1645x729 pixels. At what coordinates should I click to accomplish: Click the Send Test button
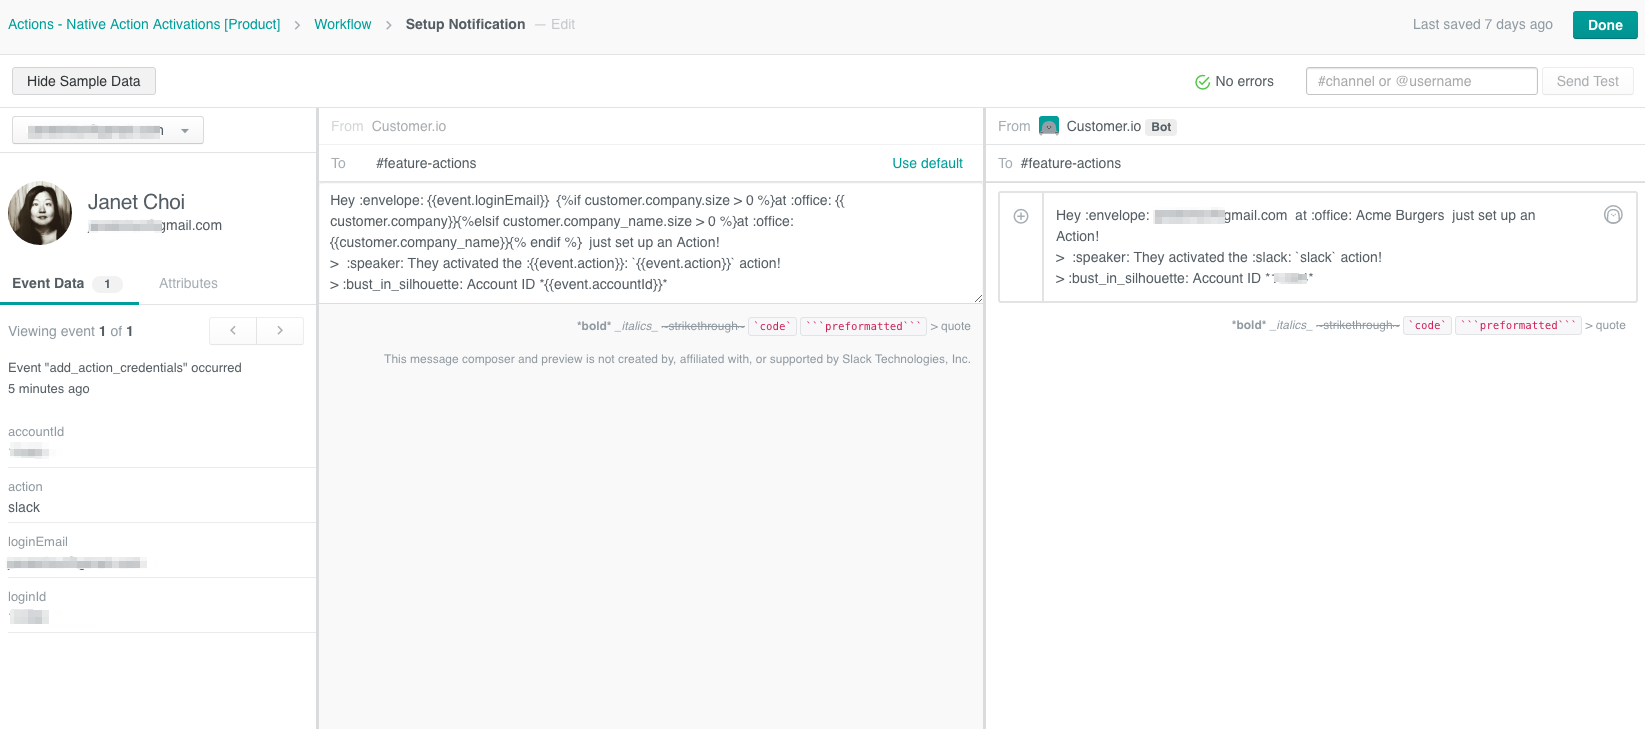(1587, 81)
